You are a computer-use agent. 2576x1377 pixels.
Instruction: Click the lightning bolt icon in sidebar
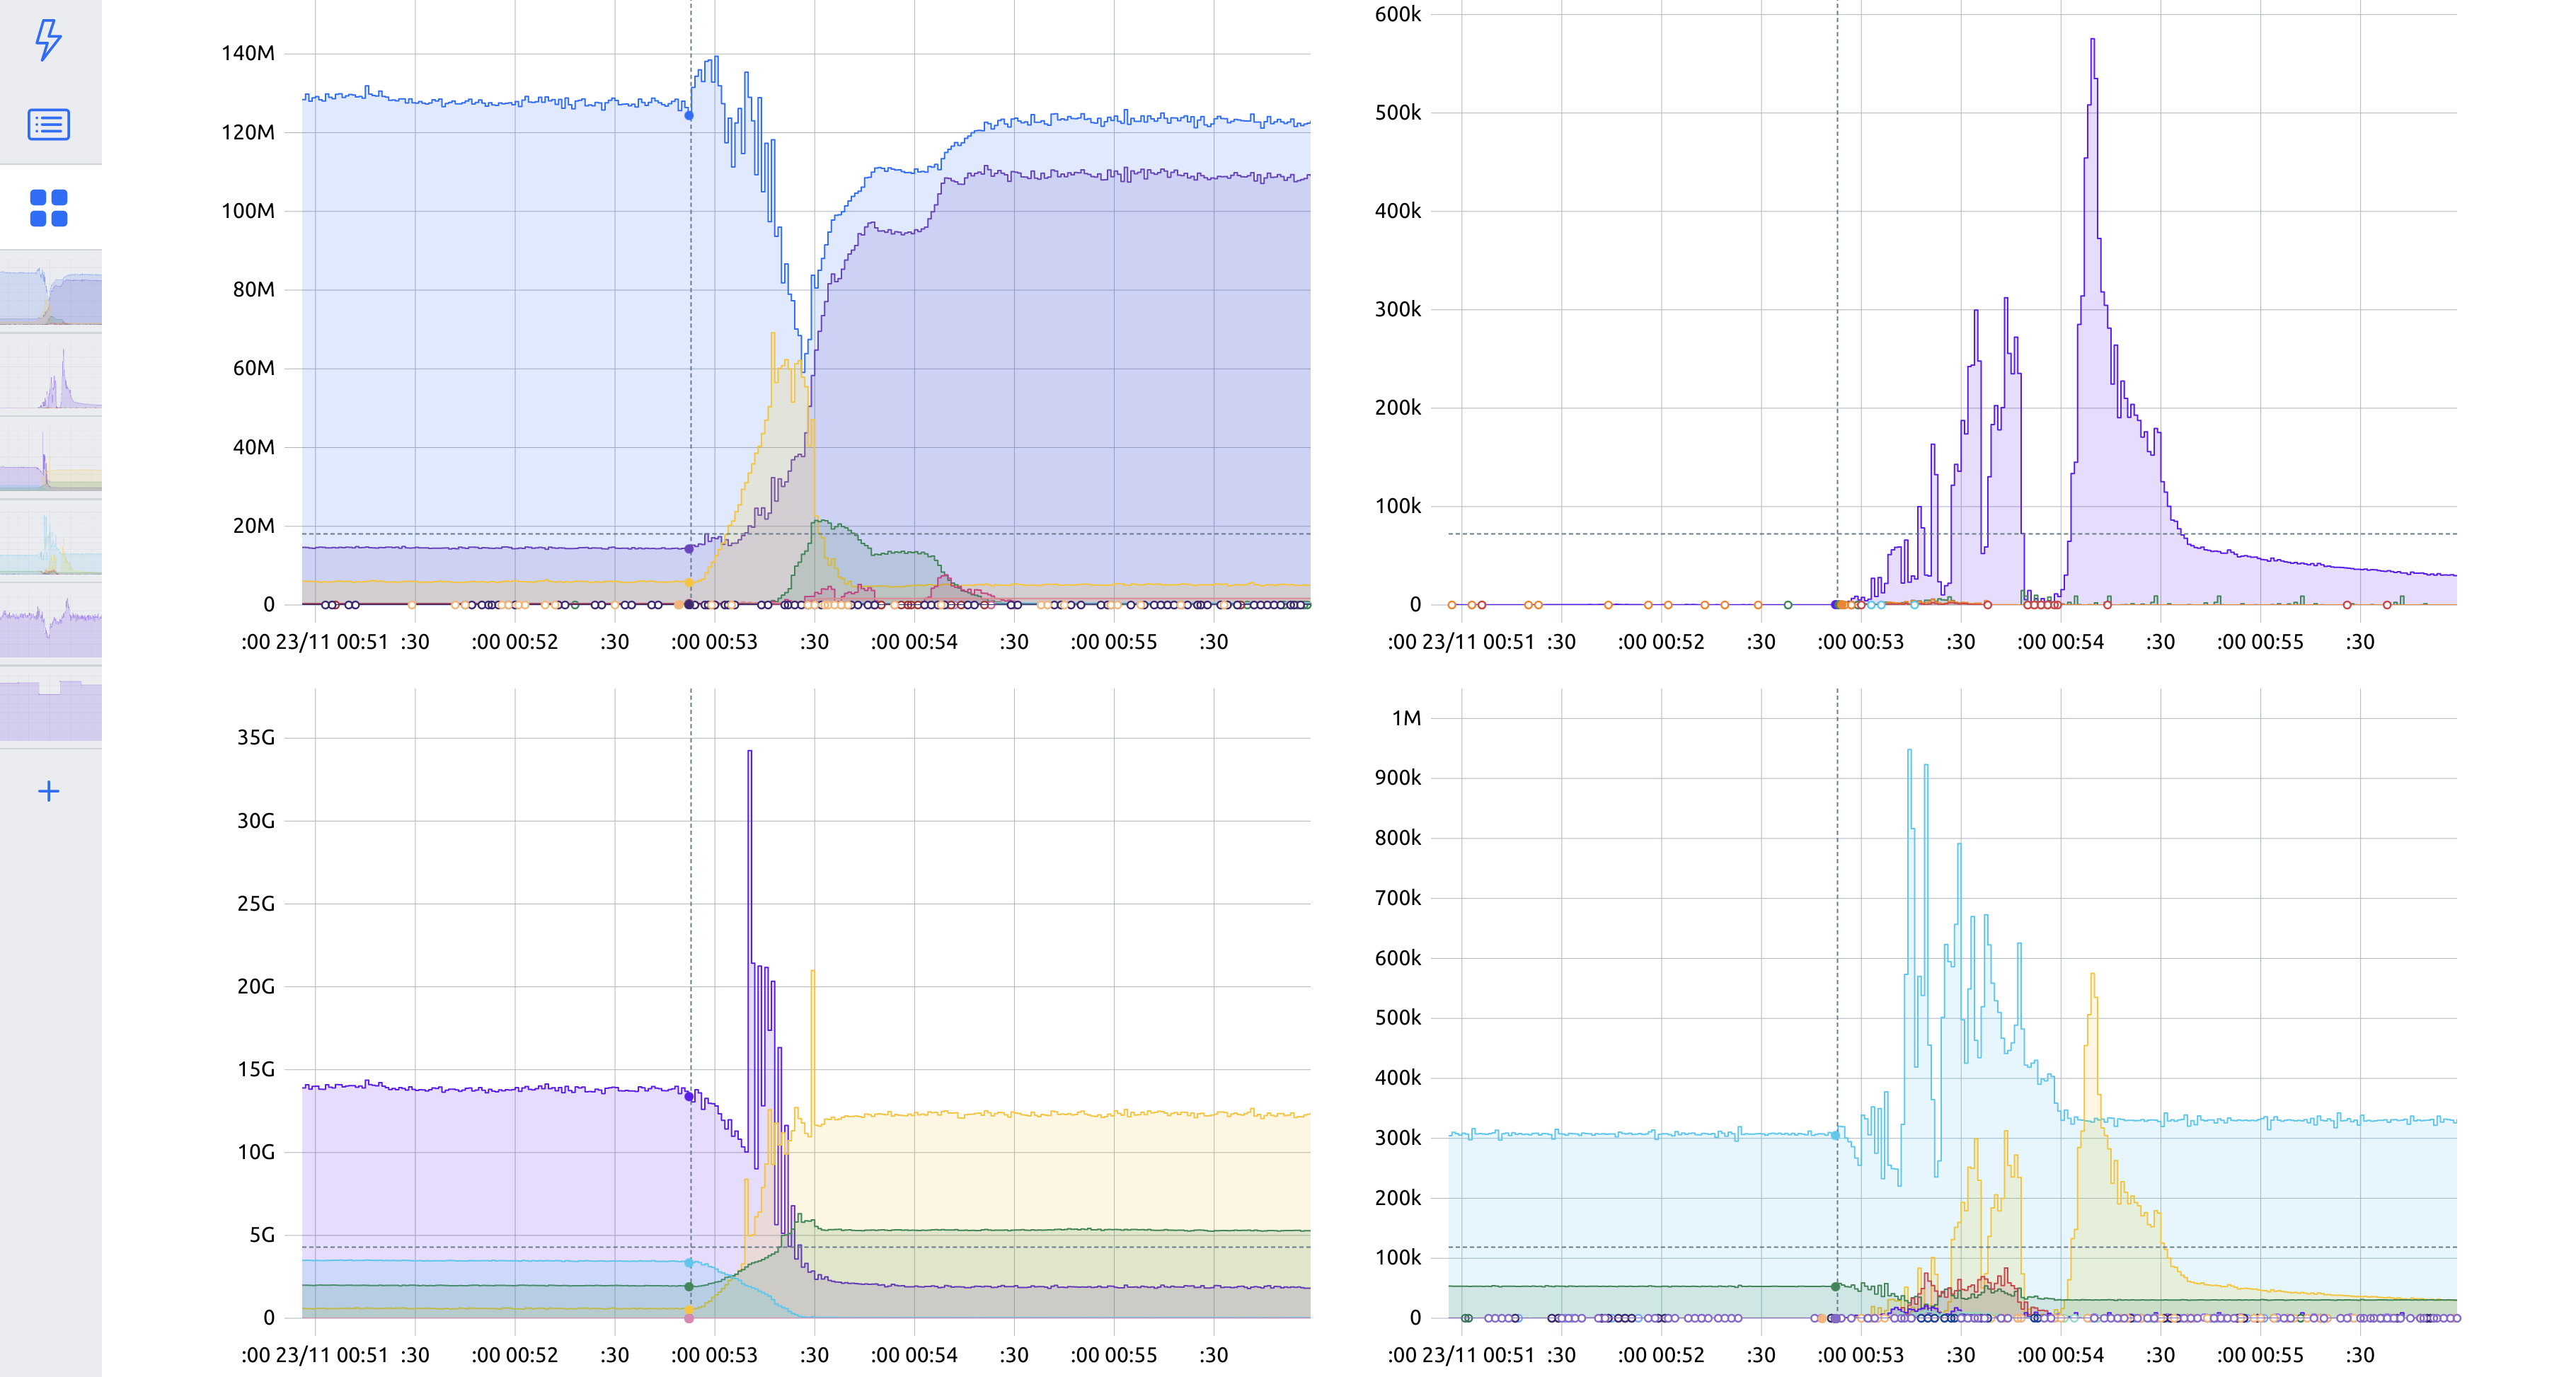click(x=48, y=40)
